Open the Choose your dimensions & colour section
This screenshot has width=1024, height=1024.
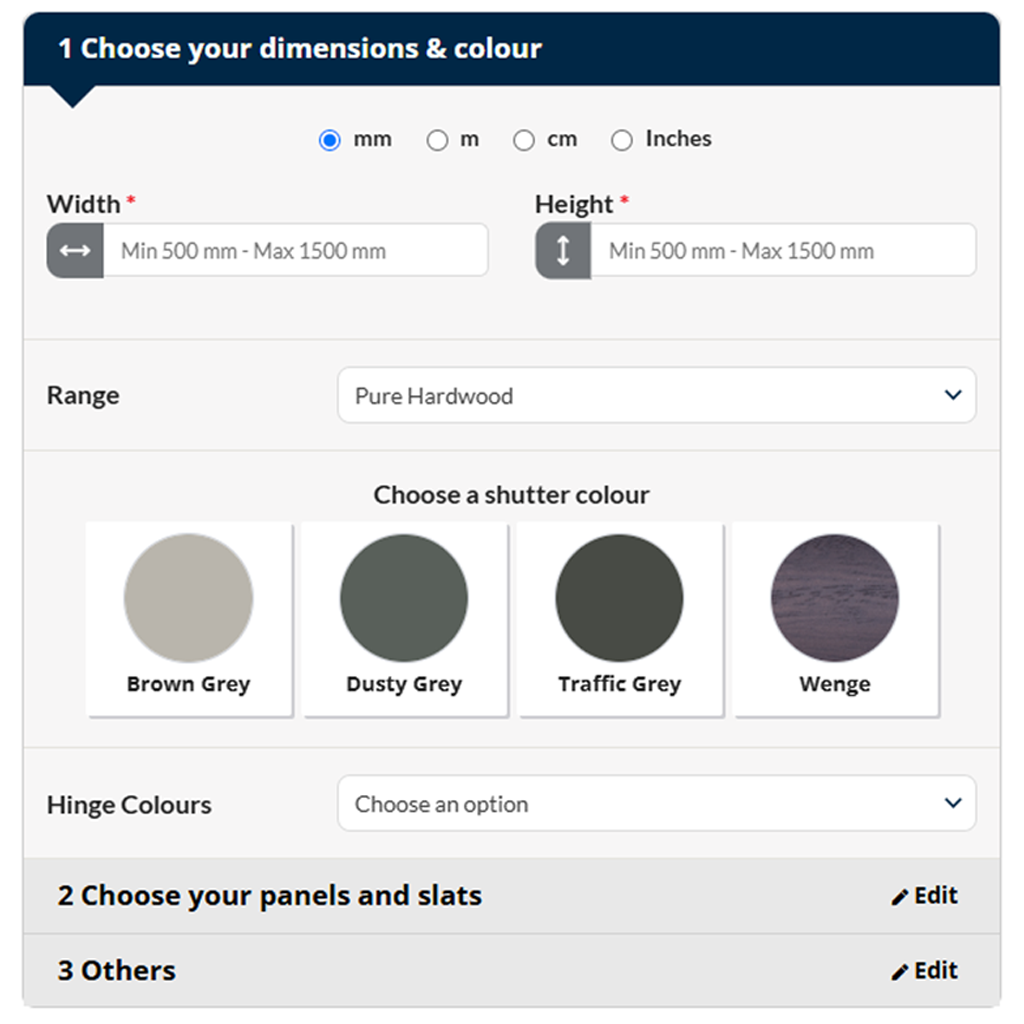[x=300, y=49]
